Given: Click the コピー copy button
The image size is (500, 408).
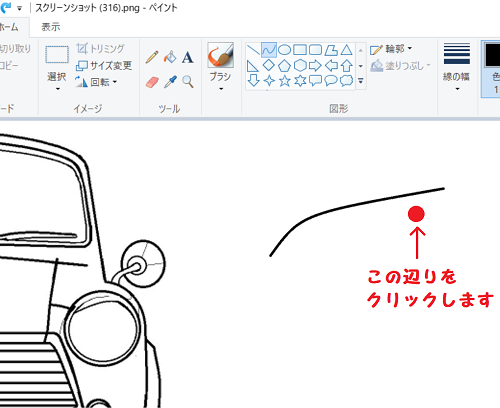Looking at the screenshot, I should point(9,65).
